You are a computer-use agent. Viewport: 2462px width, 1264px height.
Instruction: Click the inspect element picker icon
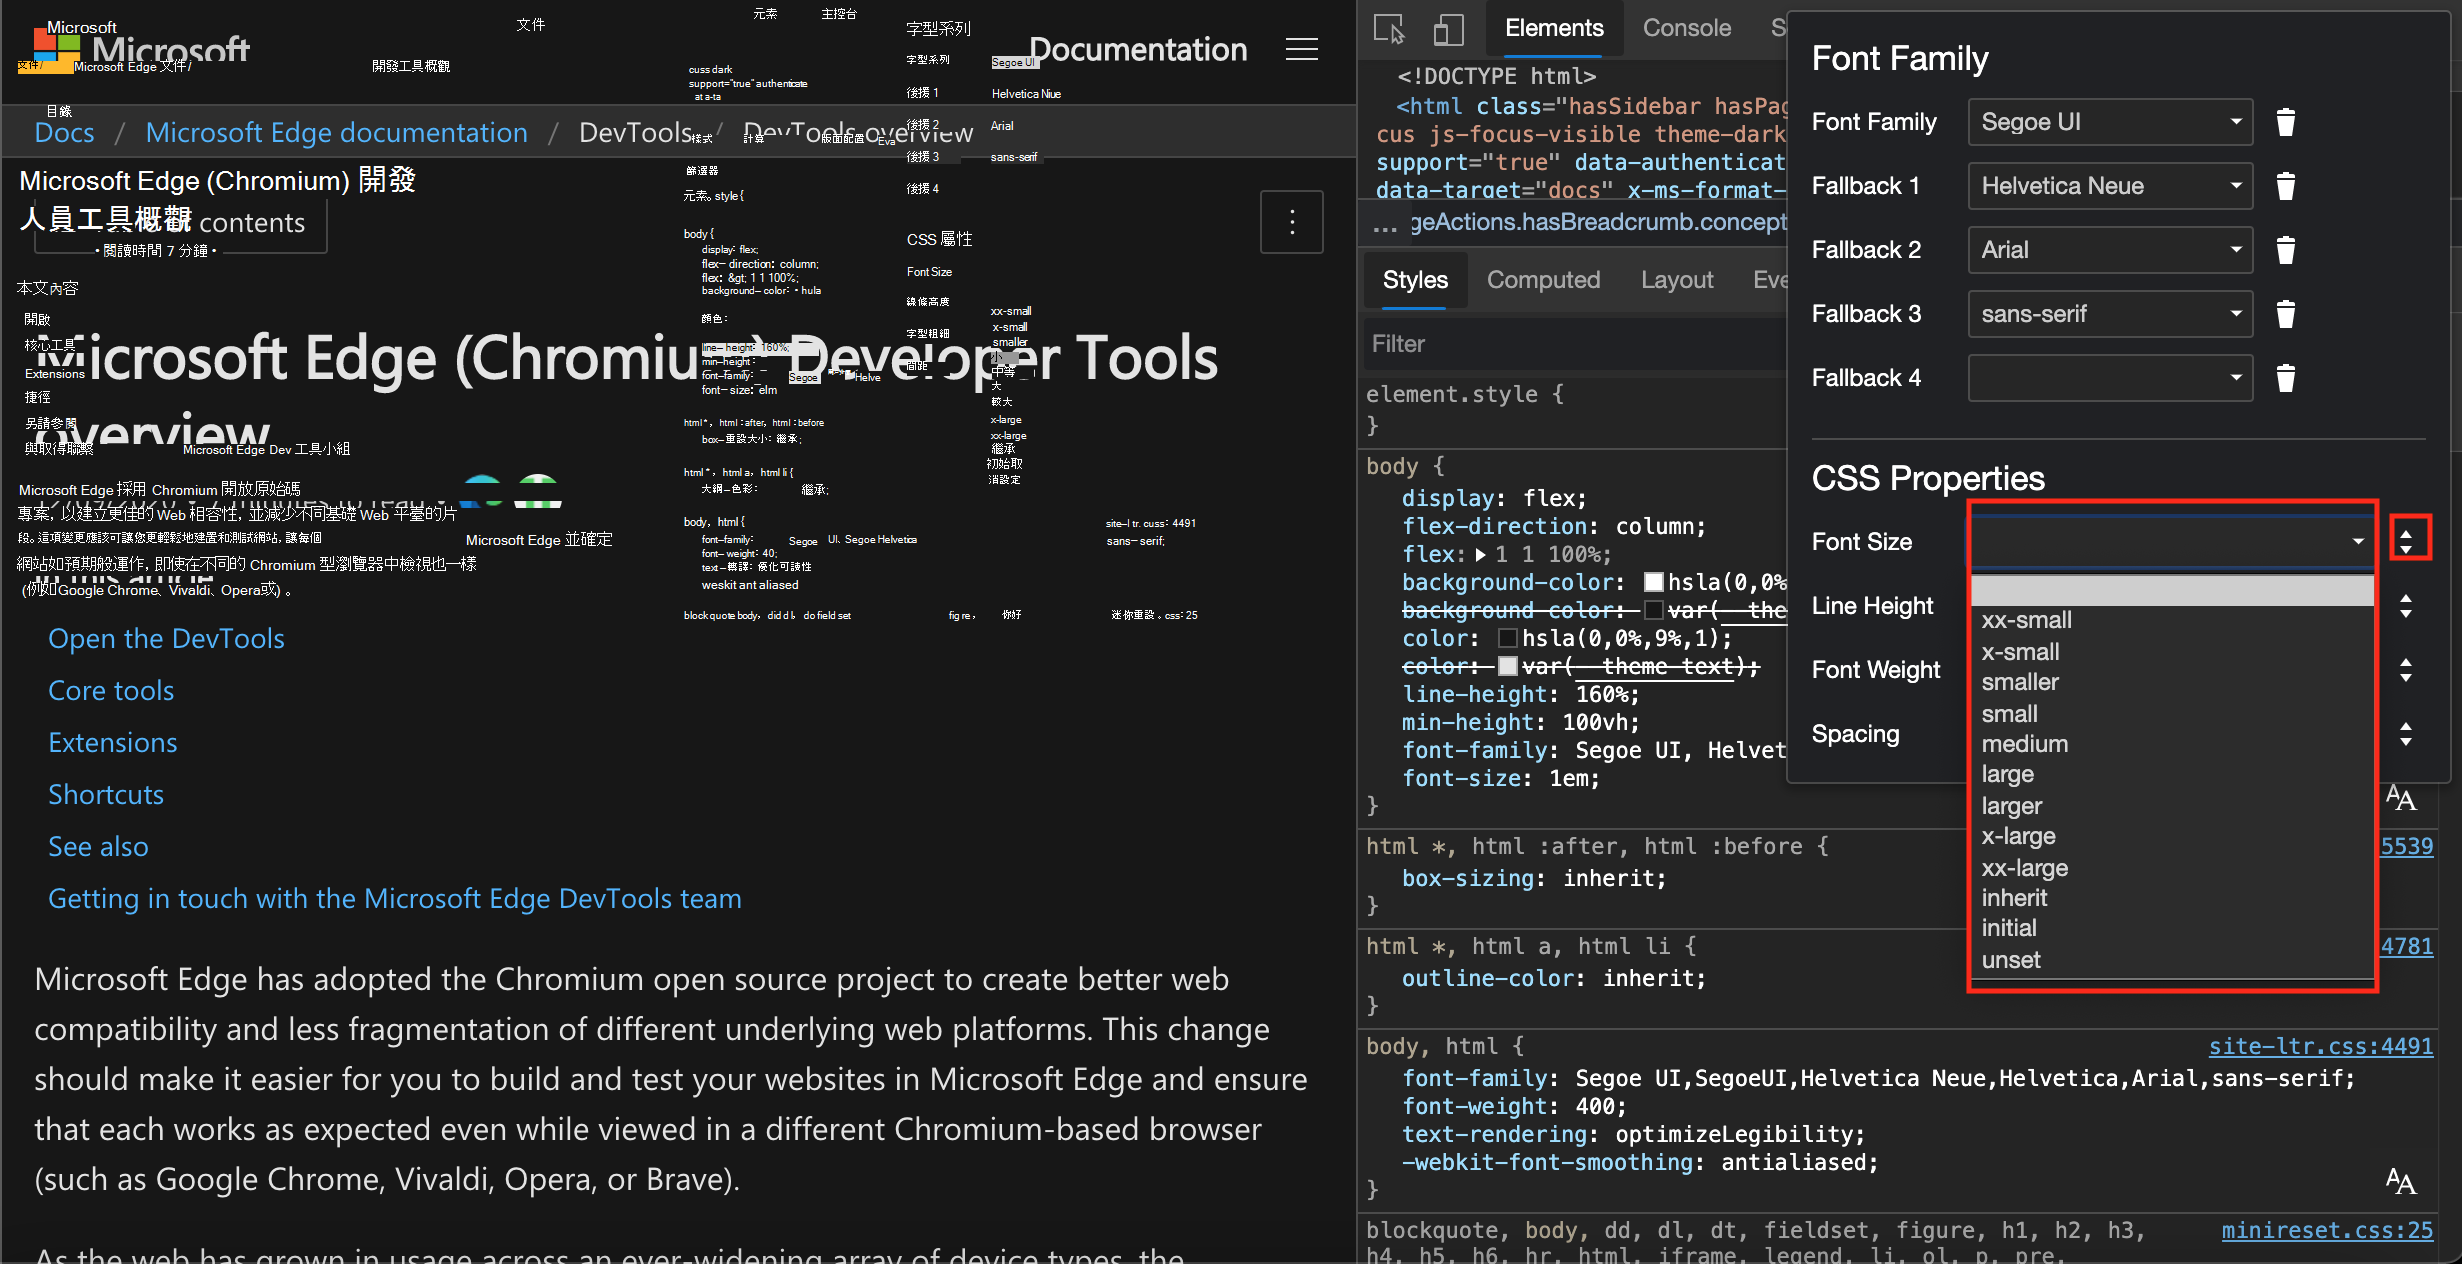(x=1389, y=29)
